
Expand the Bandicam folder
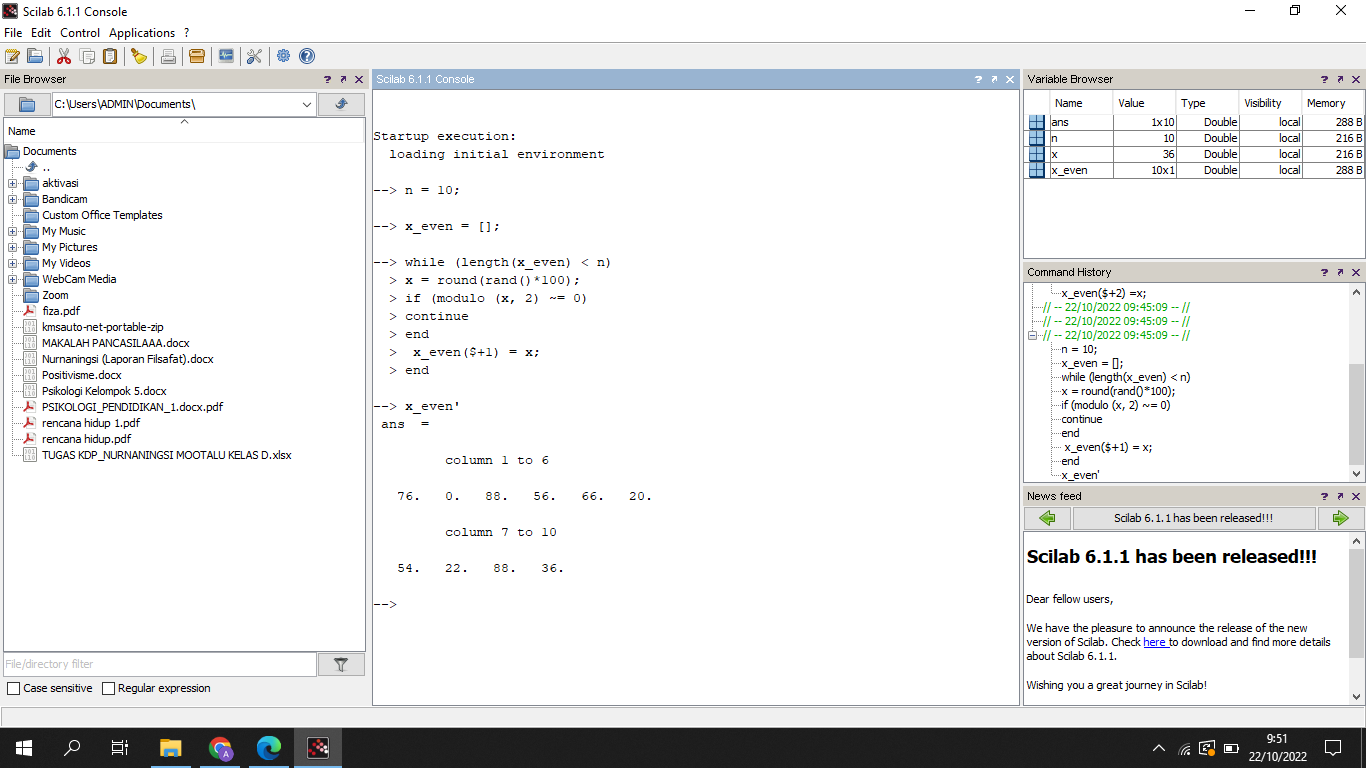click(12, 199)
